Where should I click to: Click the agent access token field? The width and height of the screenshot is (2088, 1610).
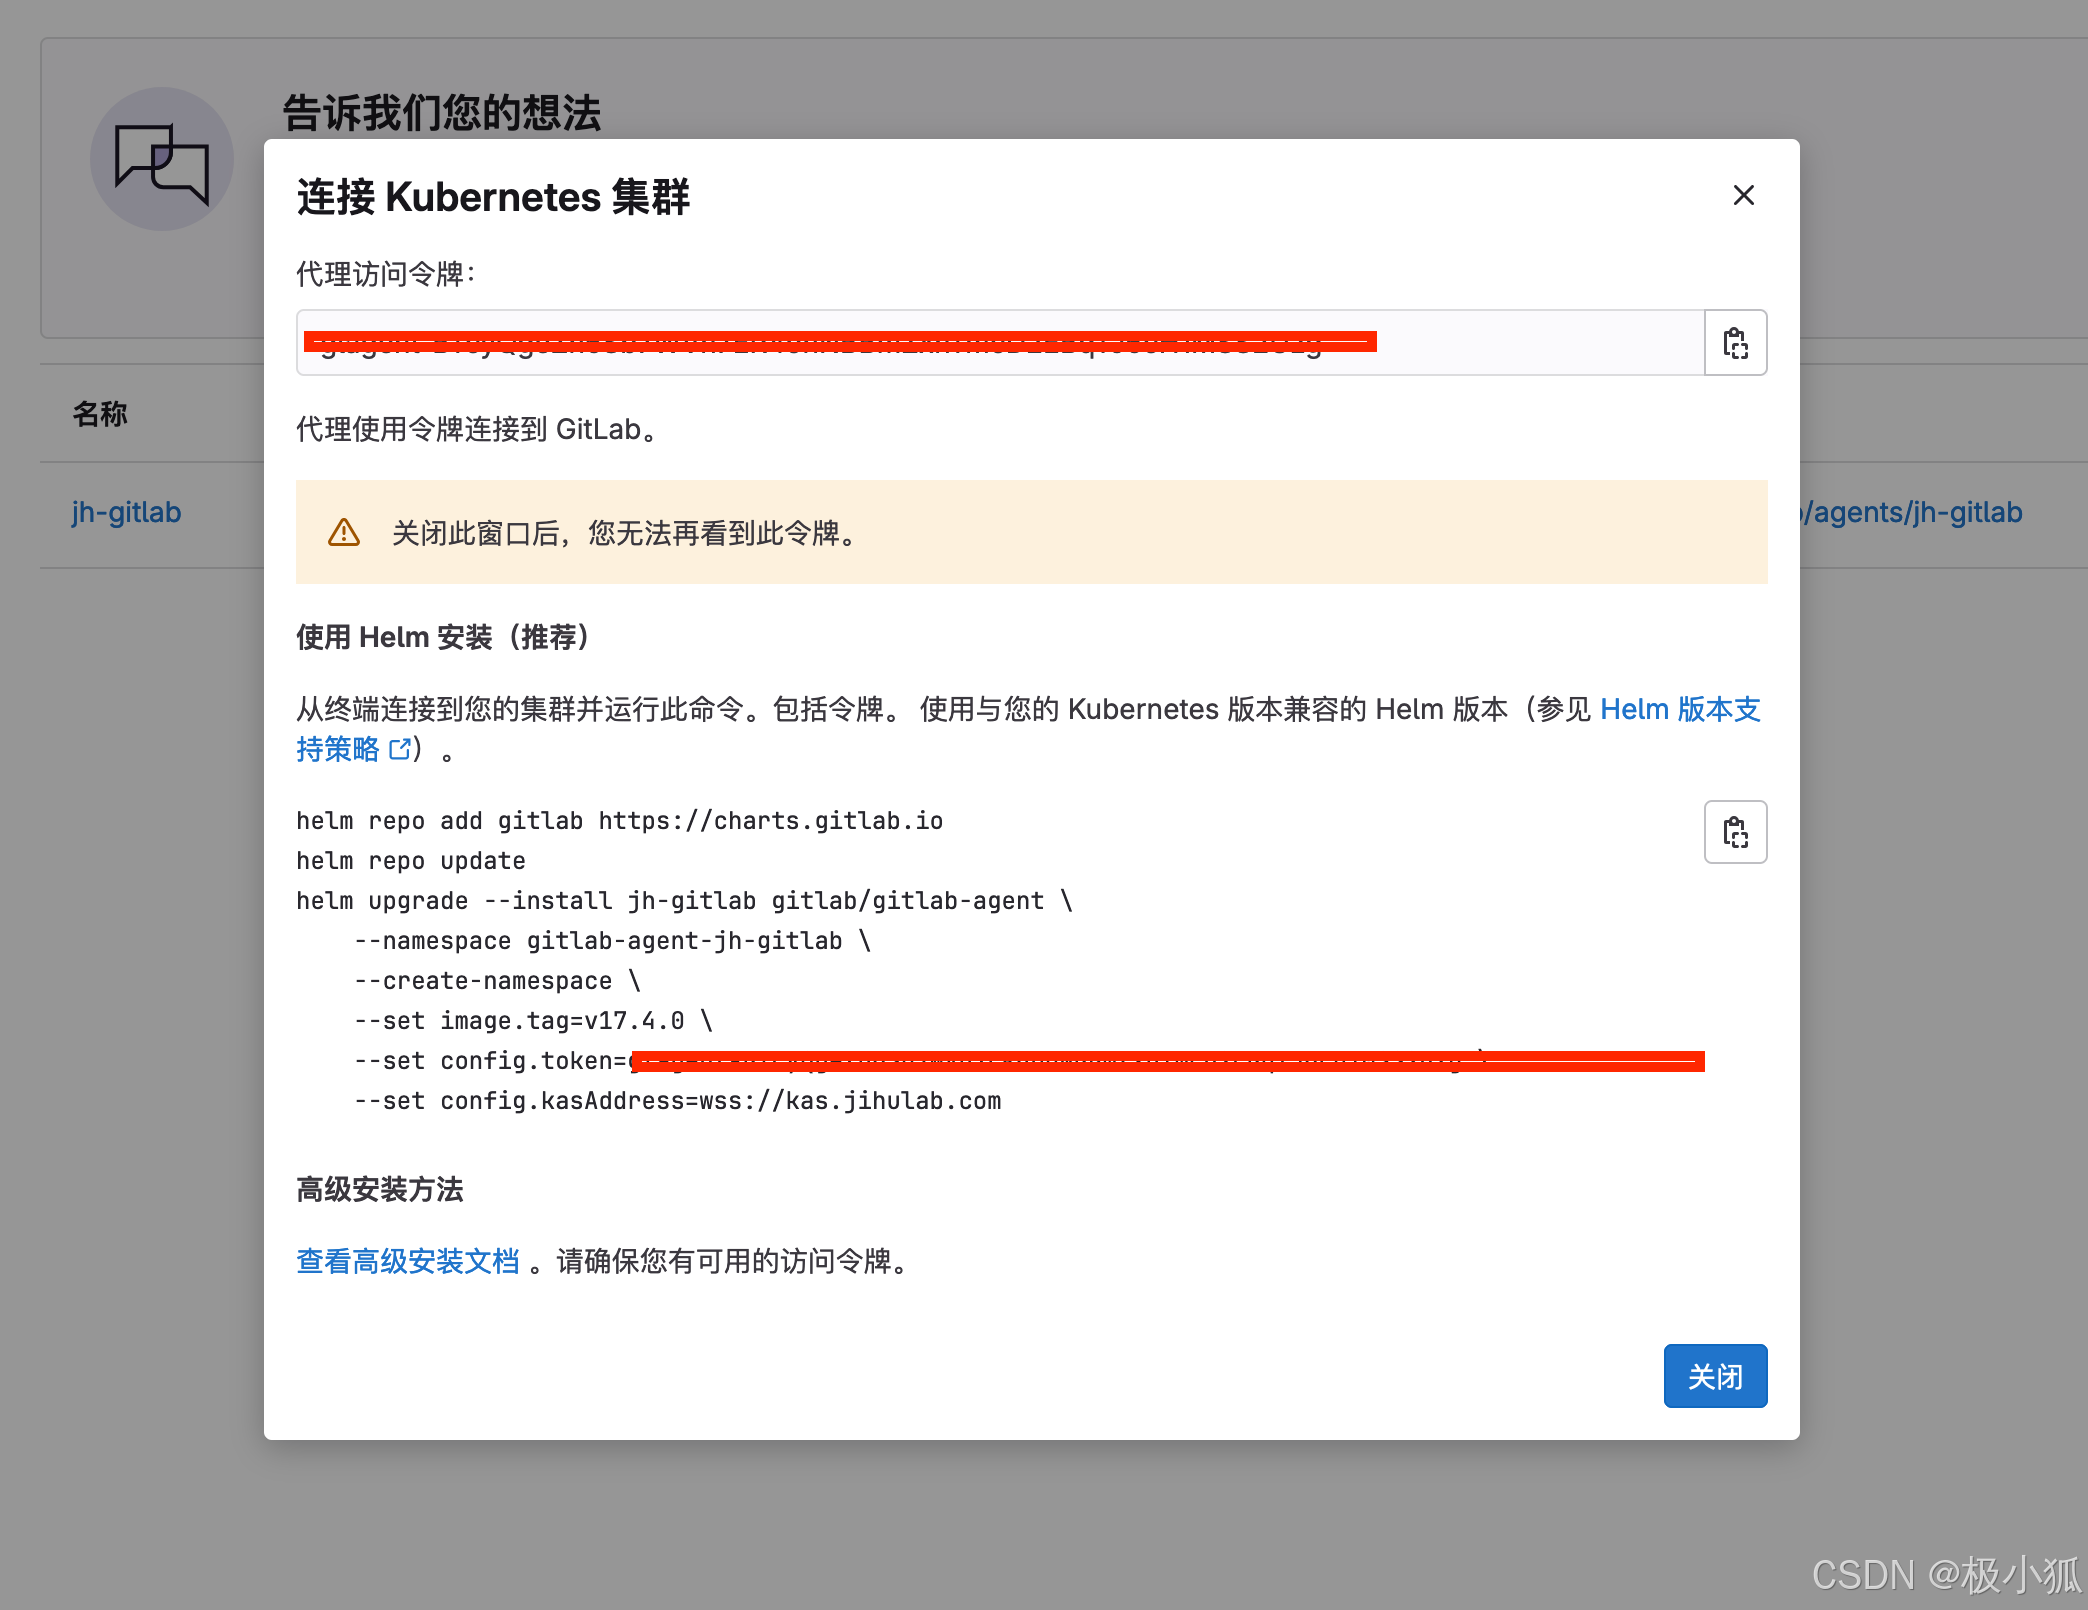pos(1000,343)
